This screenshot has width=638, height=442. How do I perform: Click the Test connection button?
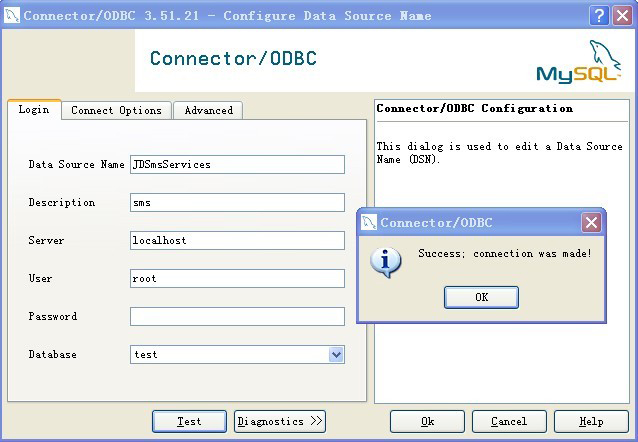click(189, 421)
